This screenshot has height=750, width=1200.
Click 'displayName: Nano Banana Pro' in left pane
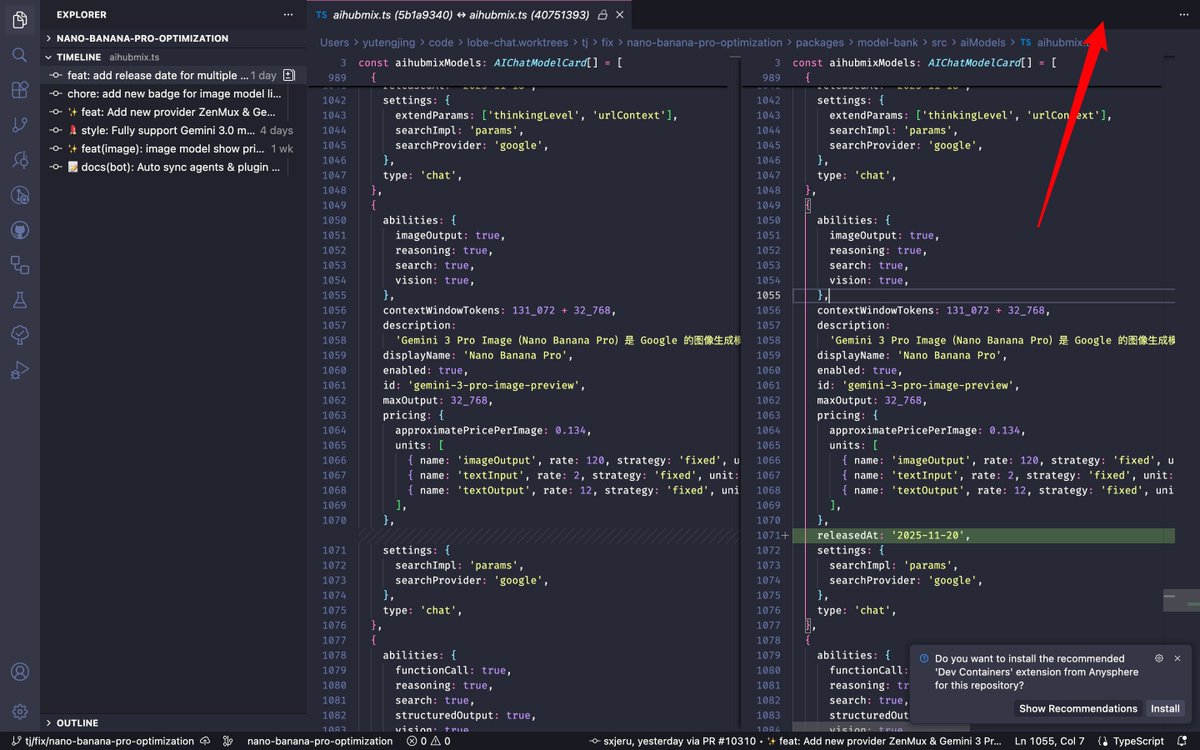tap(476, 355)
